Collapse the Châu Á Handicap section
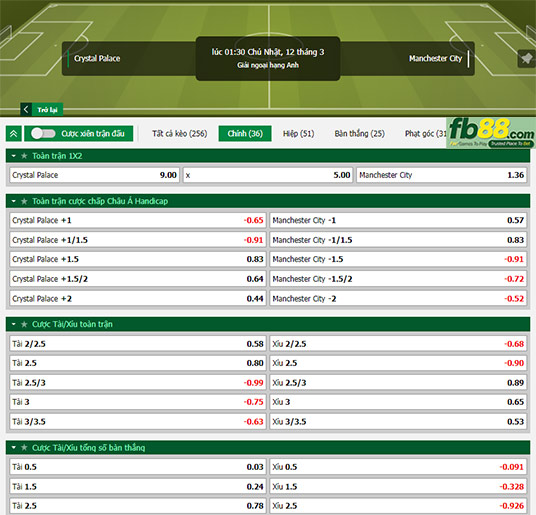The width and height of the screenshot is (536, 515). click(14, 201)
